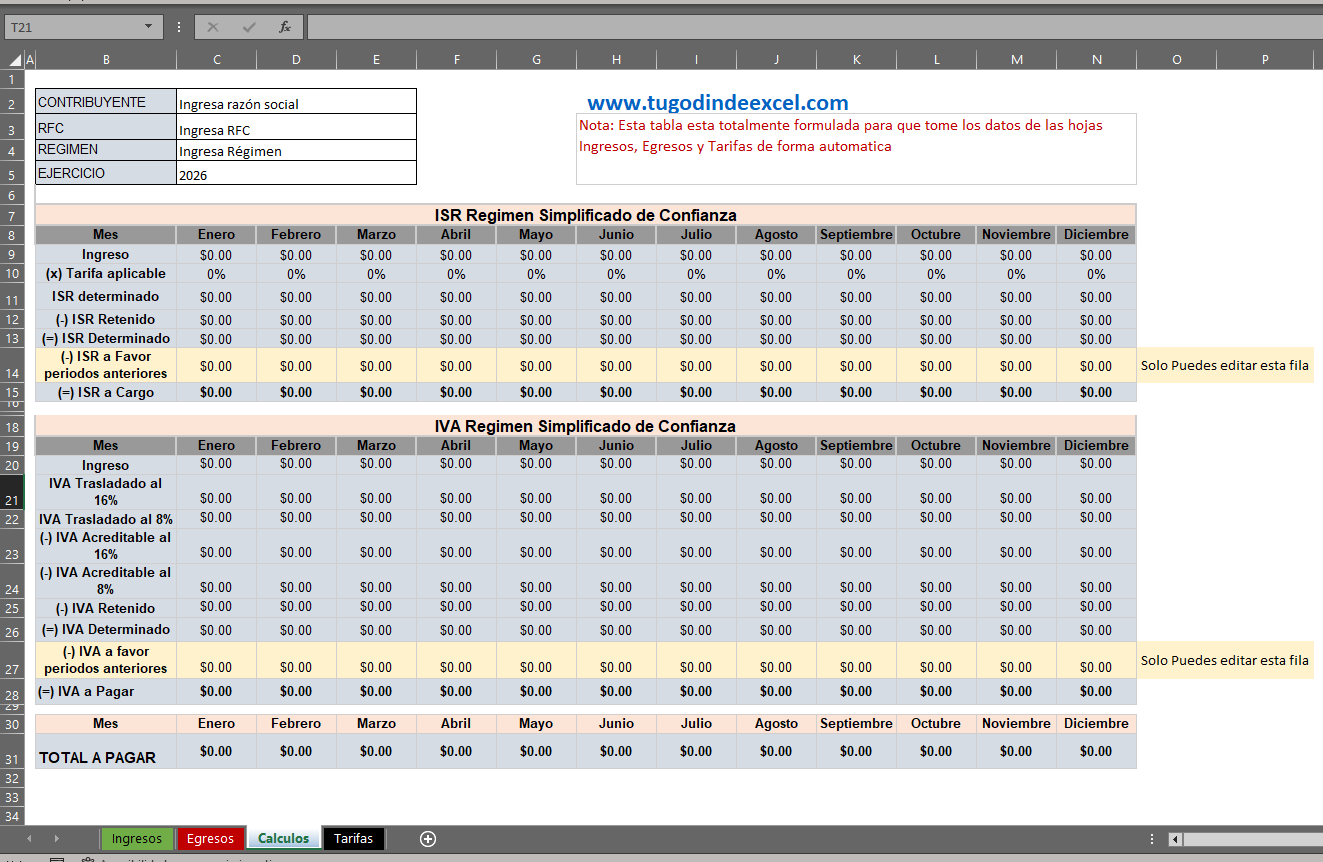Click the Ingresa razón social cell
The width and height of the screenshot is (1323, 862).
tap(296, 101)
